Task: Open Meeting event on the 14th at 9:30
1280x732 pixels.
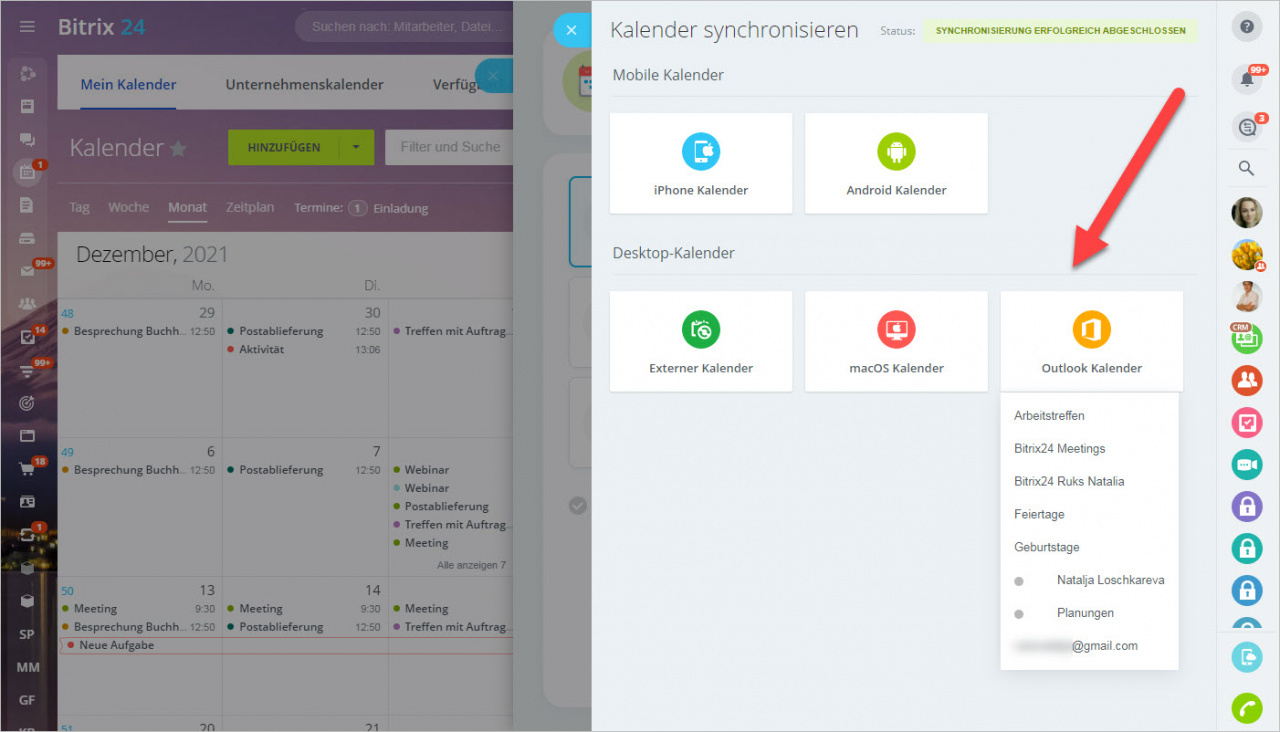Action: (304, 608)
